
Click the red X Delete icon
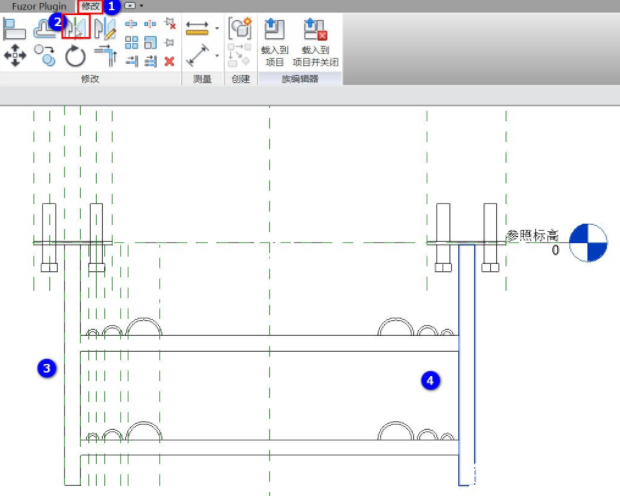tap(169, 61)
